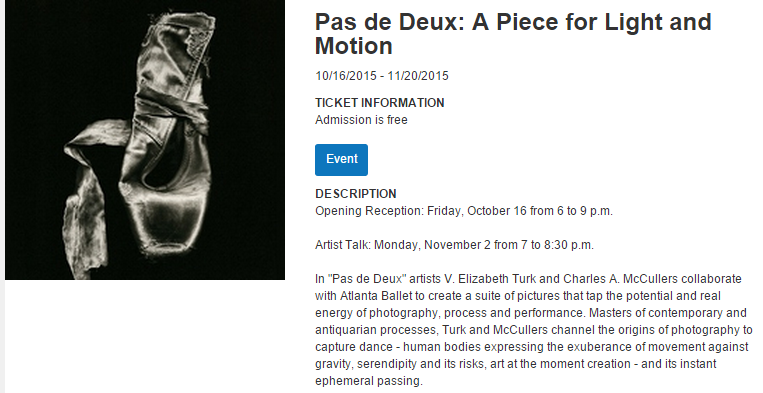Select the end date 11/20/2015
This screenshot has width=763, height=393.
pos(418,76)
